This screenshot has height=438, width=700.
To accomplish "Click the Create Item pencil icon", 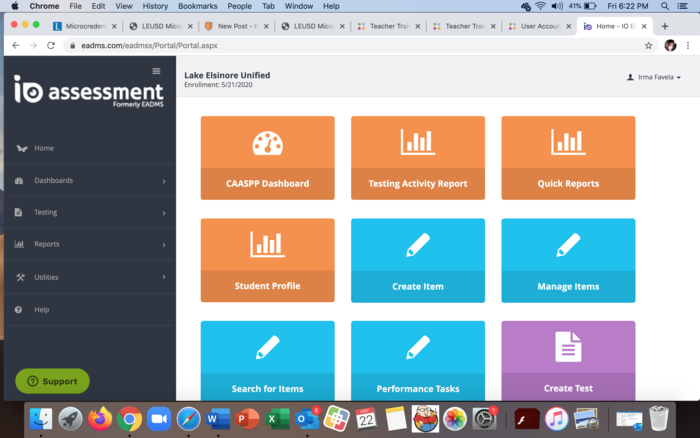I will point(417,245).
